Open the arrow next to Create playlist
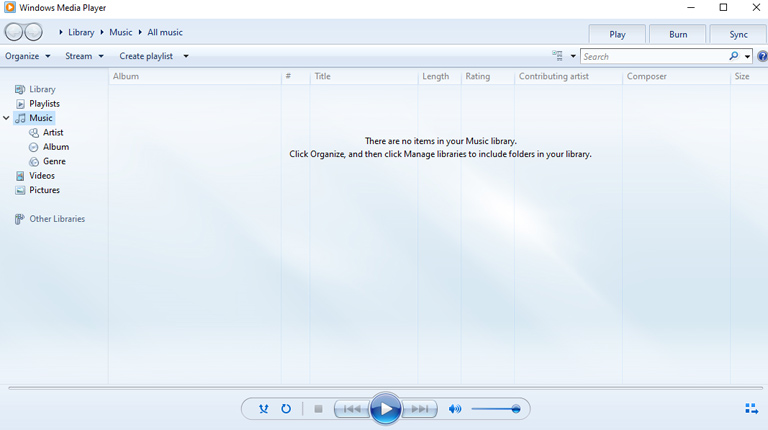 click(186, 56)
